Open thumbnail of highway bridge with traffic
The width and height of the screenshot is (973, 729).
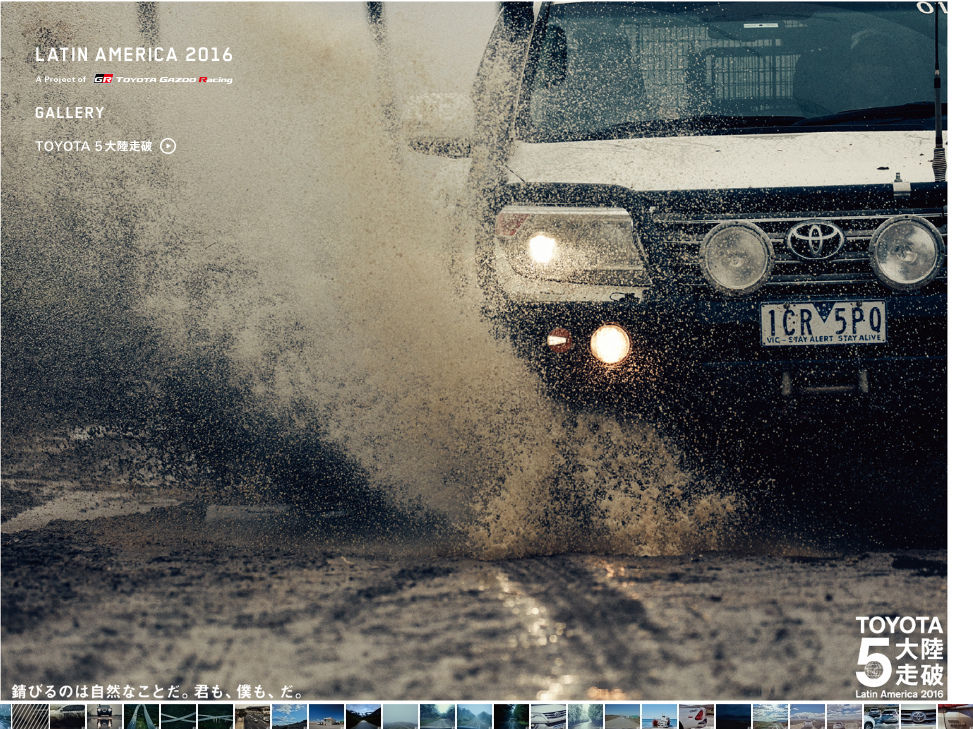coord(253,717)
